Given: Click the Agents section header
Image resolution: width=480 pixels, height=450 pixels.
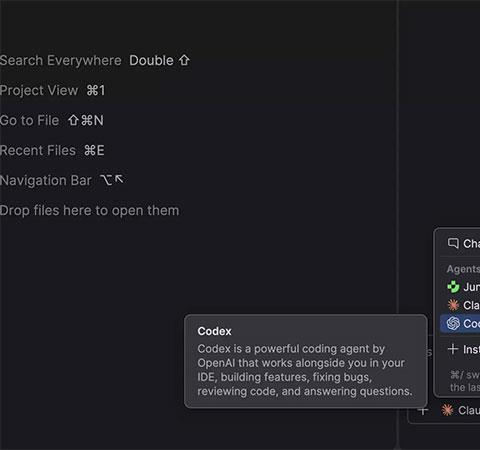Looking at the screenshot, I should [x=463, y=269].
